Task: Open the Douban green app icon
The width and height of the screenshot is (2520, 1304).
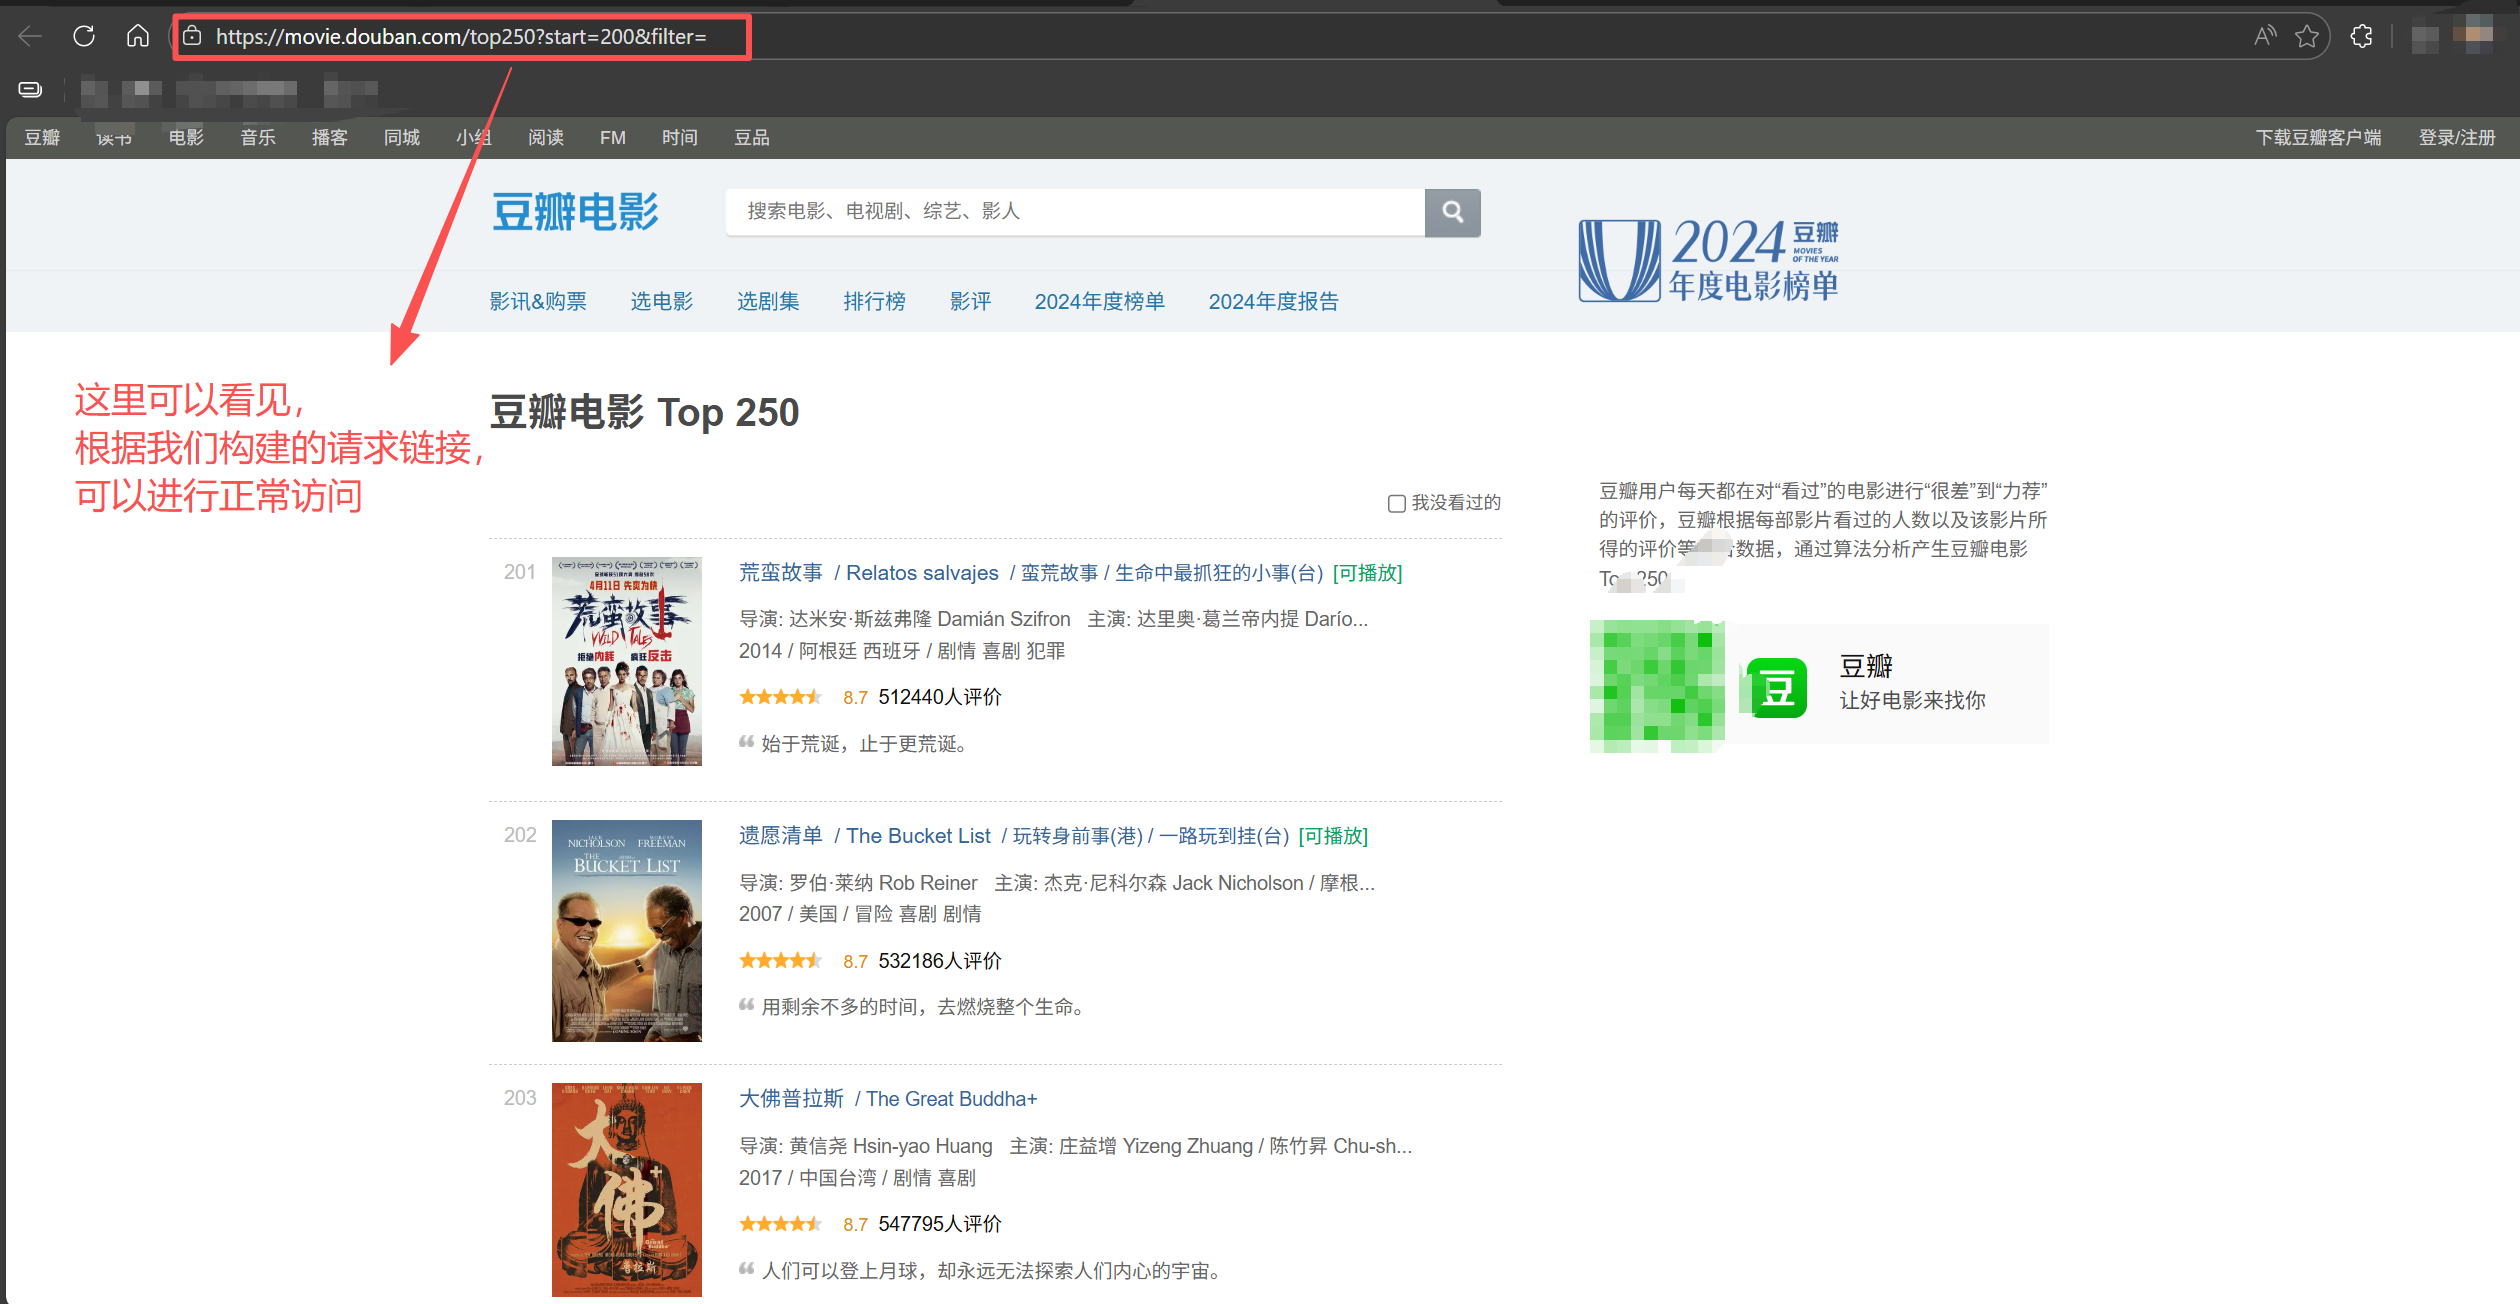Action: point(1777,688)
